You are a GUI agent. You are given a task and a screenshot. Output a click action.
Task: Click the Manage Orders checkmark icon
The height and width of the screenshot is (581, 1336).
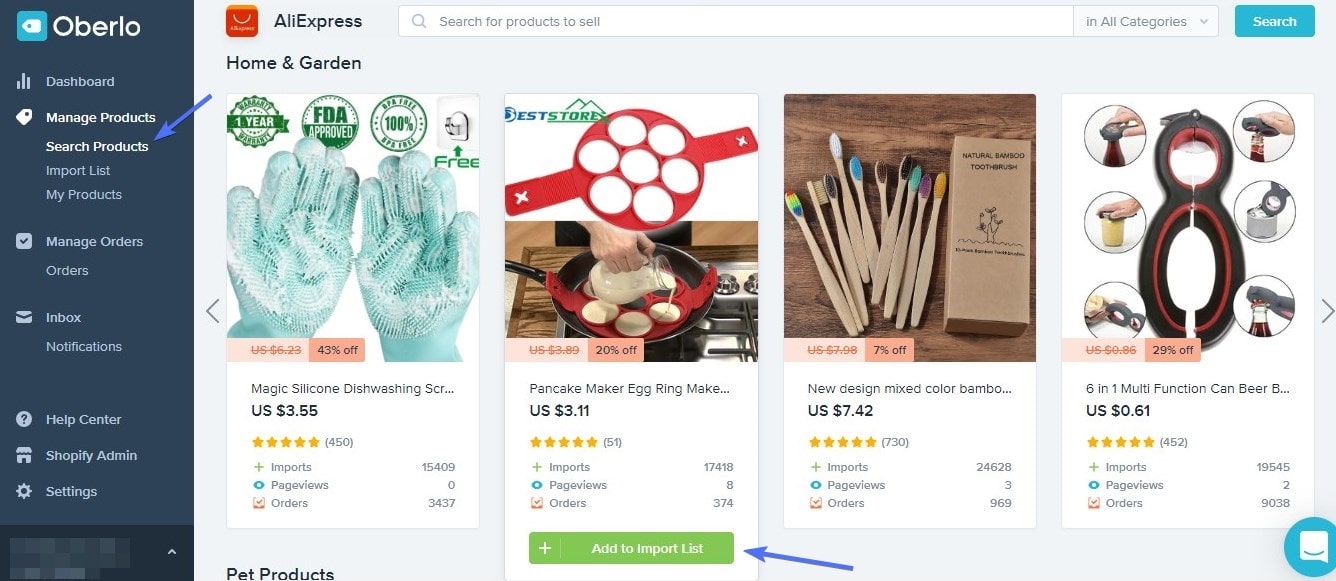24,241
